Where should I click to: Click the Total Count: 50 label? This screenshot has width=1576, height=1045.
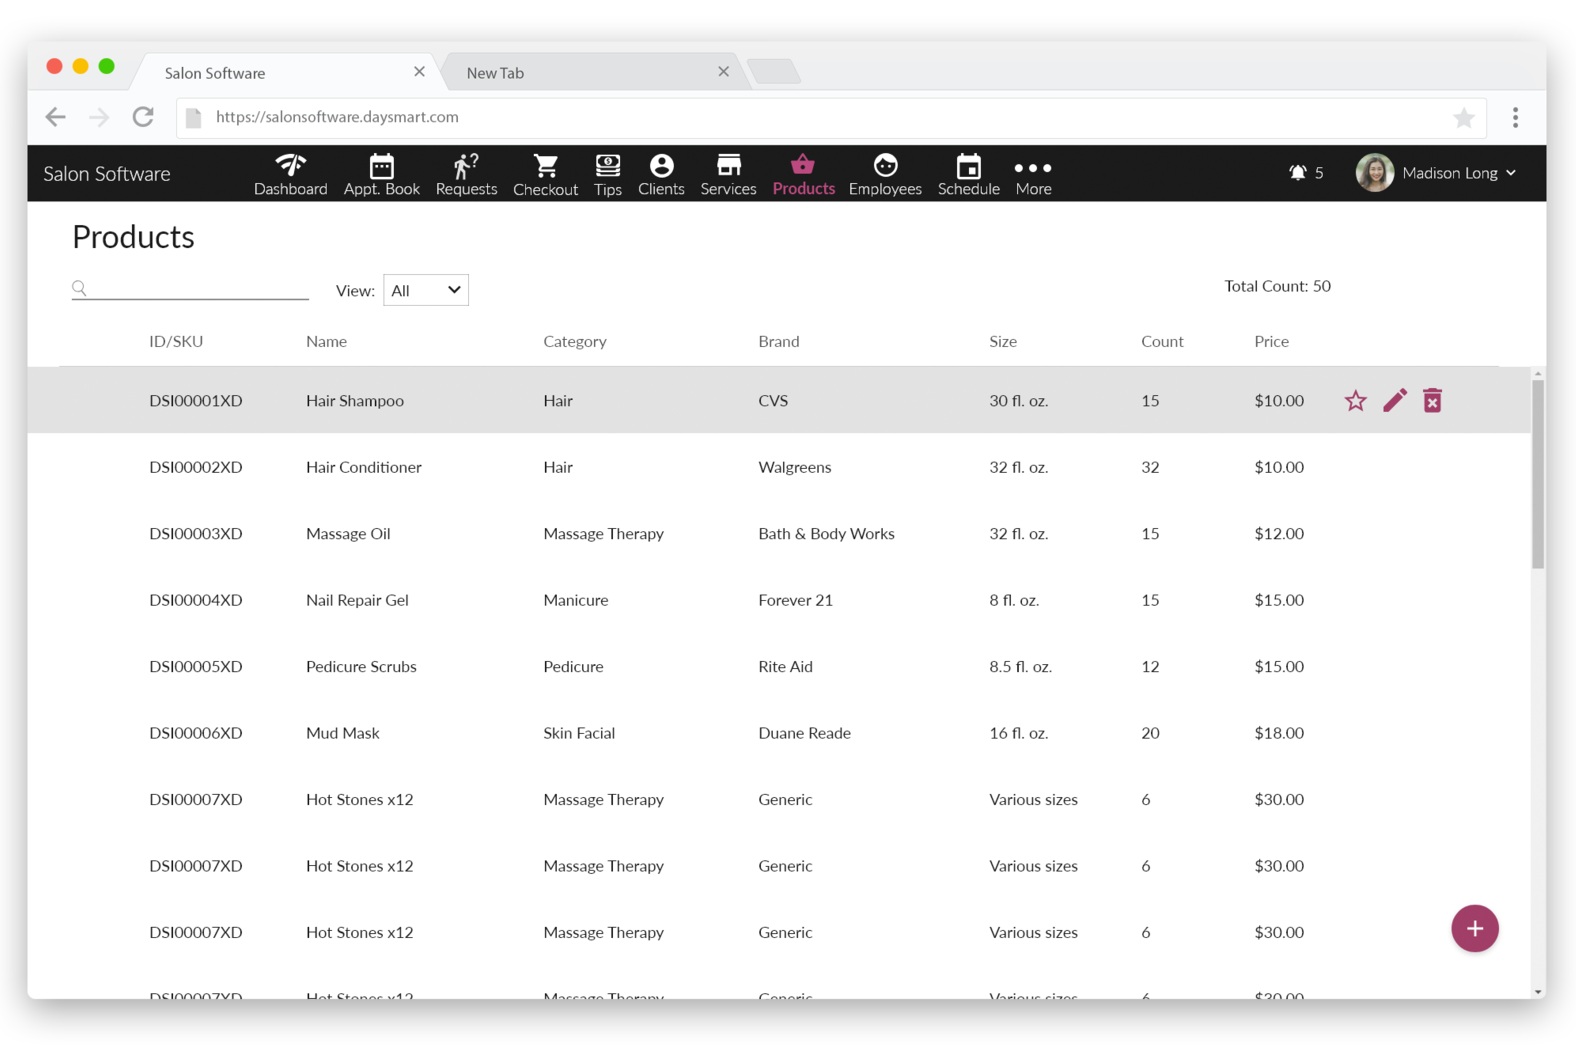pos(1277,286)
